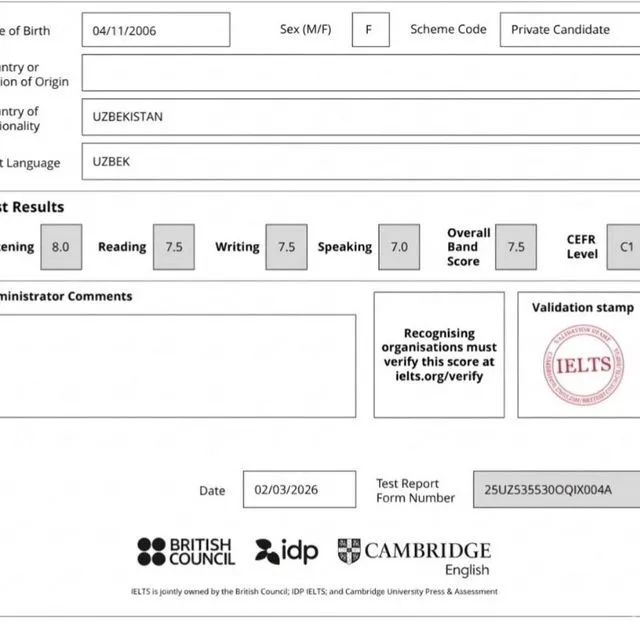Viewport: 640px width, 640px height.
Task: Click the Administrator Comments heading
Action: [x=66, y=296]
